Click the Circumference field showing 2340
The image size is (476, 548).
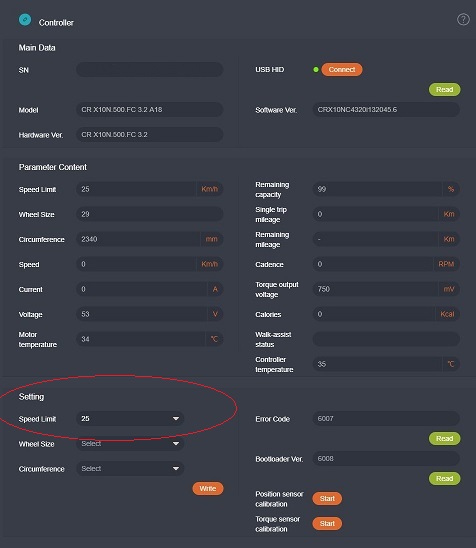(x=150, y=239)
